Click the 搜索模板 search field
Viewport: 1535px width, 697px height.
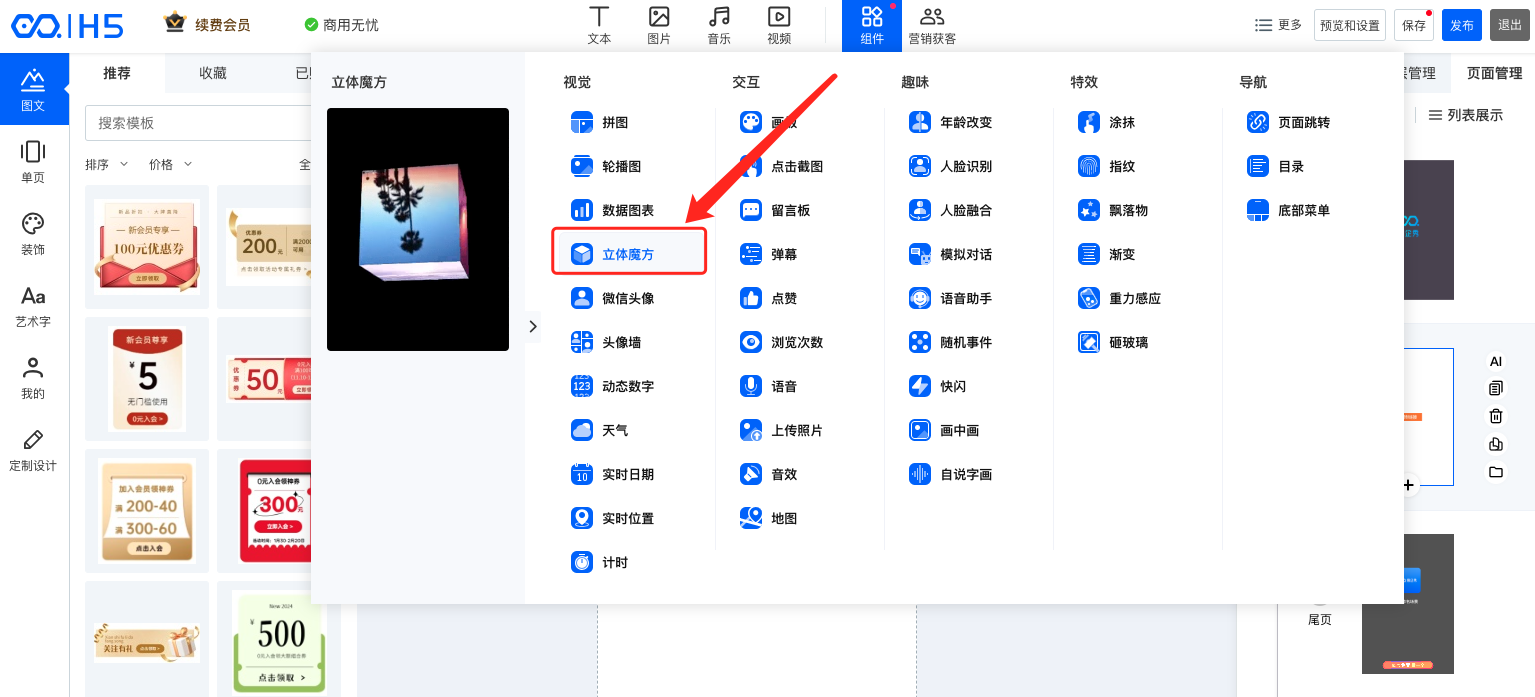tap(200, 122)
